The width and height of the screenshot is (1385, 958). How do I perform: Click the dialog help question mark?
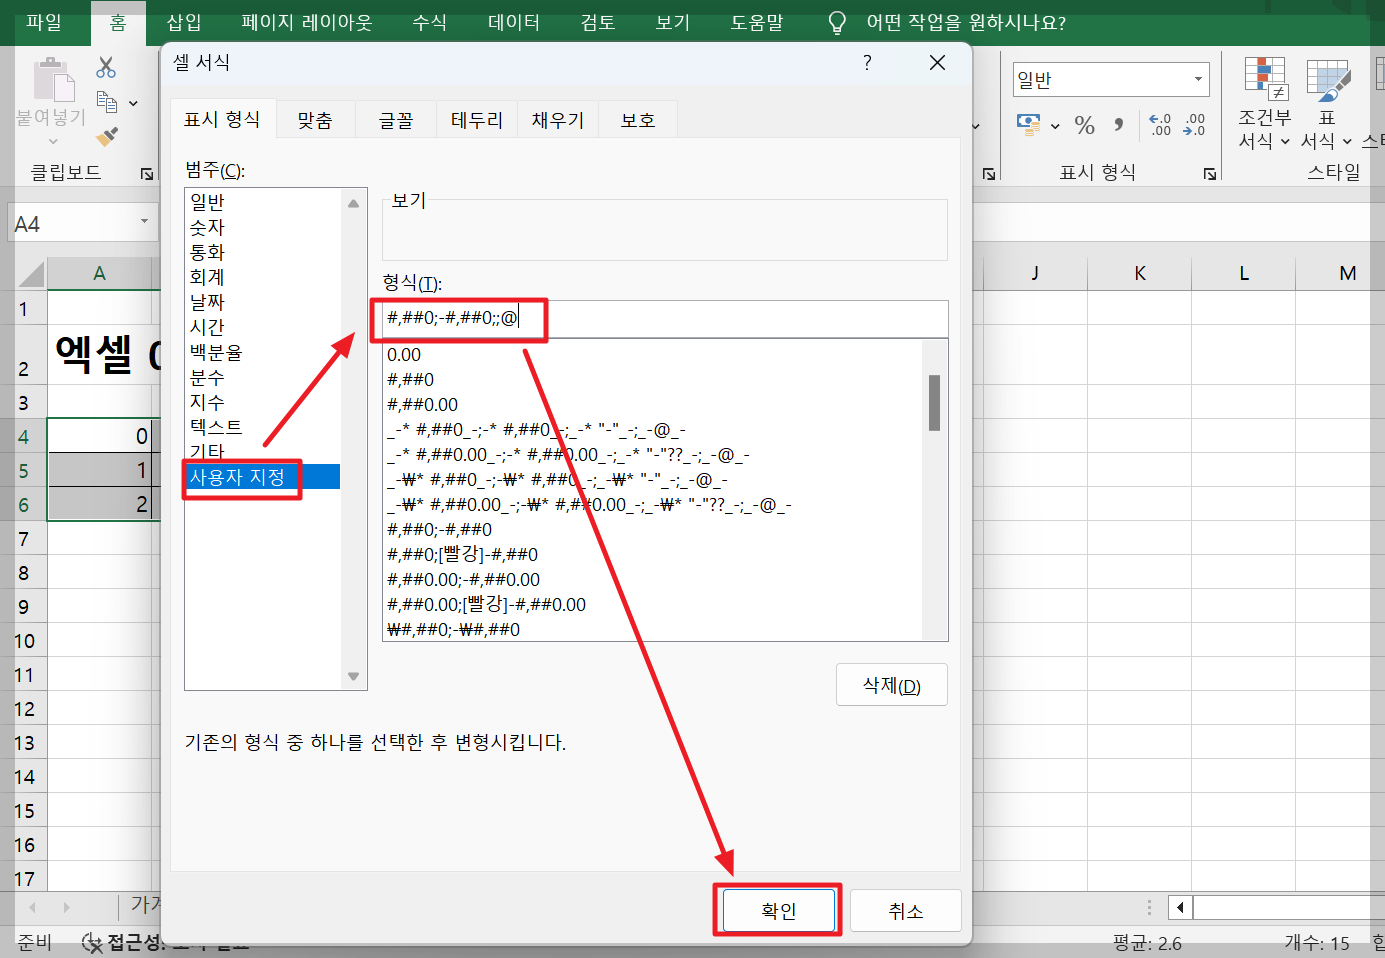pos(867,62)
